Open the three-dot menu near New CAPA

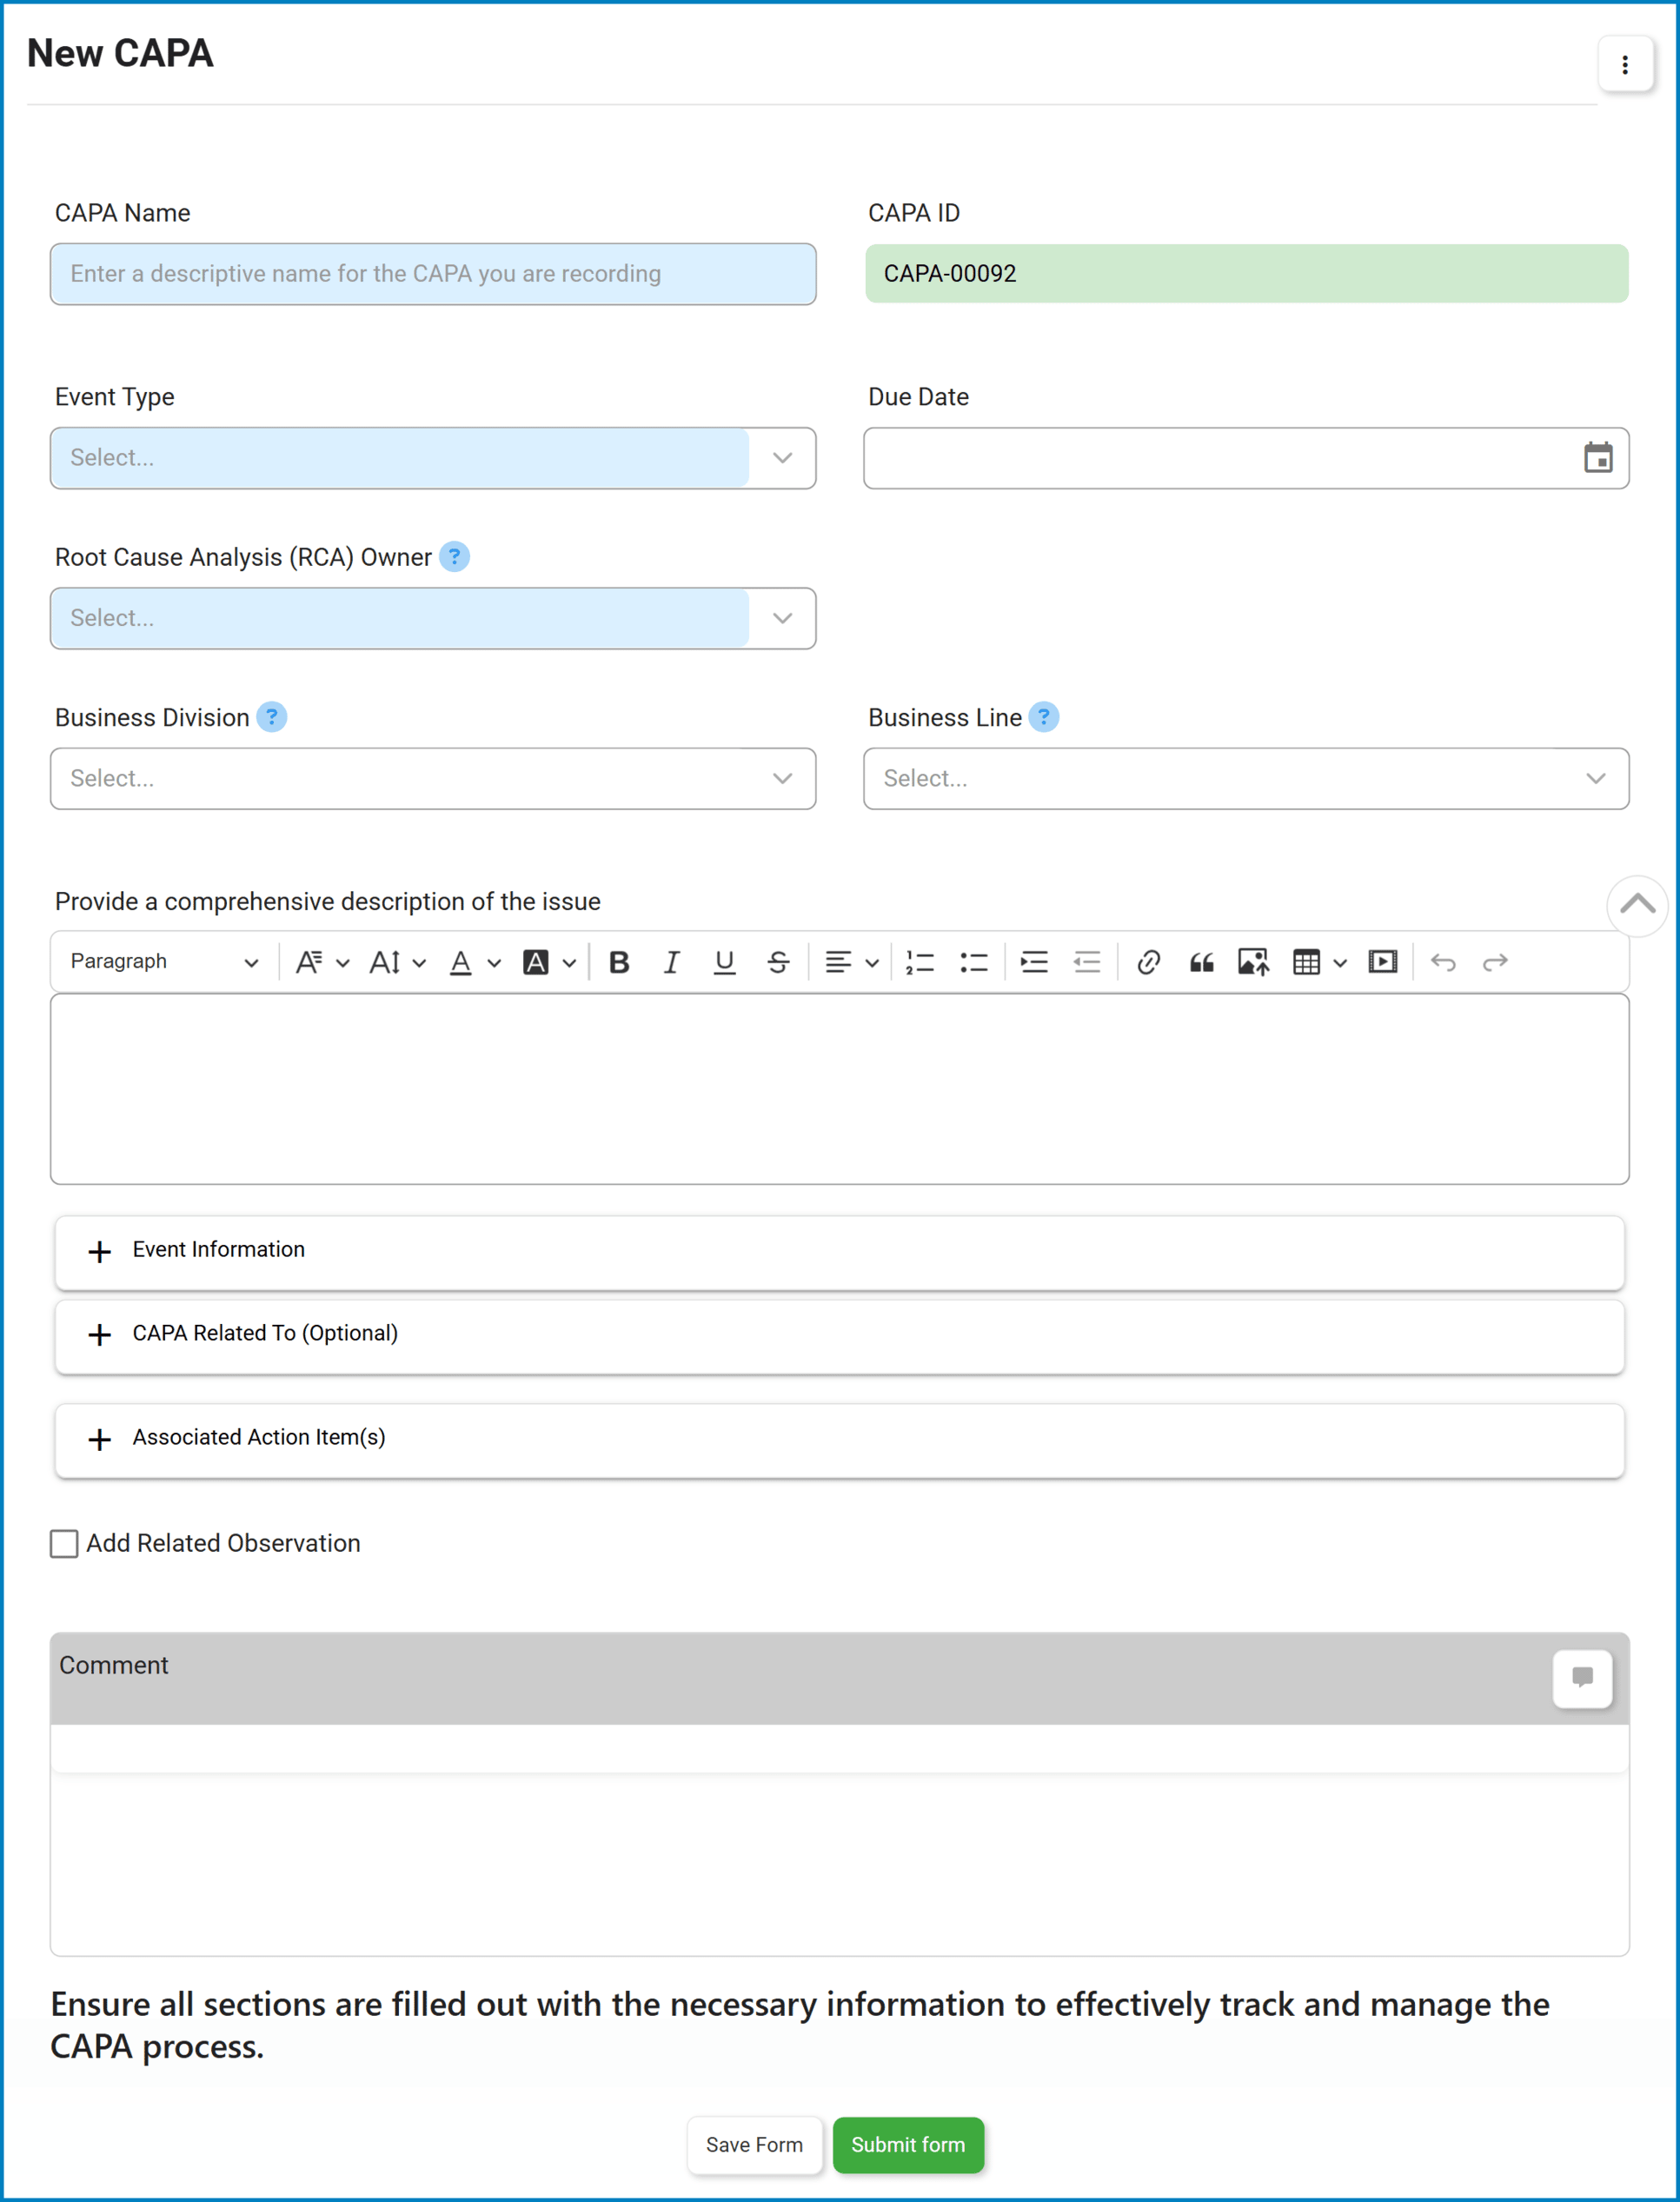tap(1625, 64)
